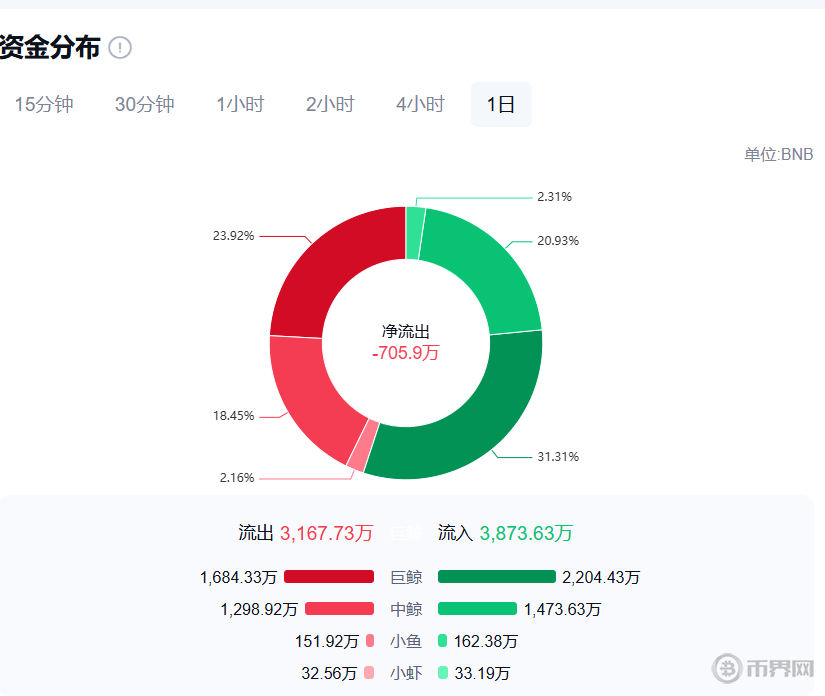Click the 小虾 outflow pink swatch
Screen dimensions: 825x696
(x=369, y=673)
